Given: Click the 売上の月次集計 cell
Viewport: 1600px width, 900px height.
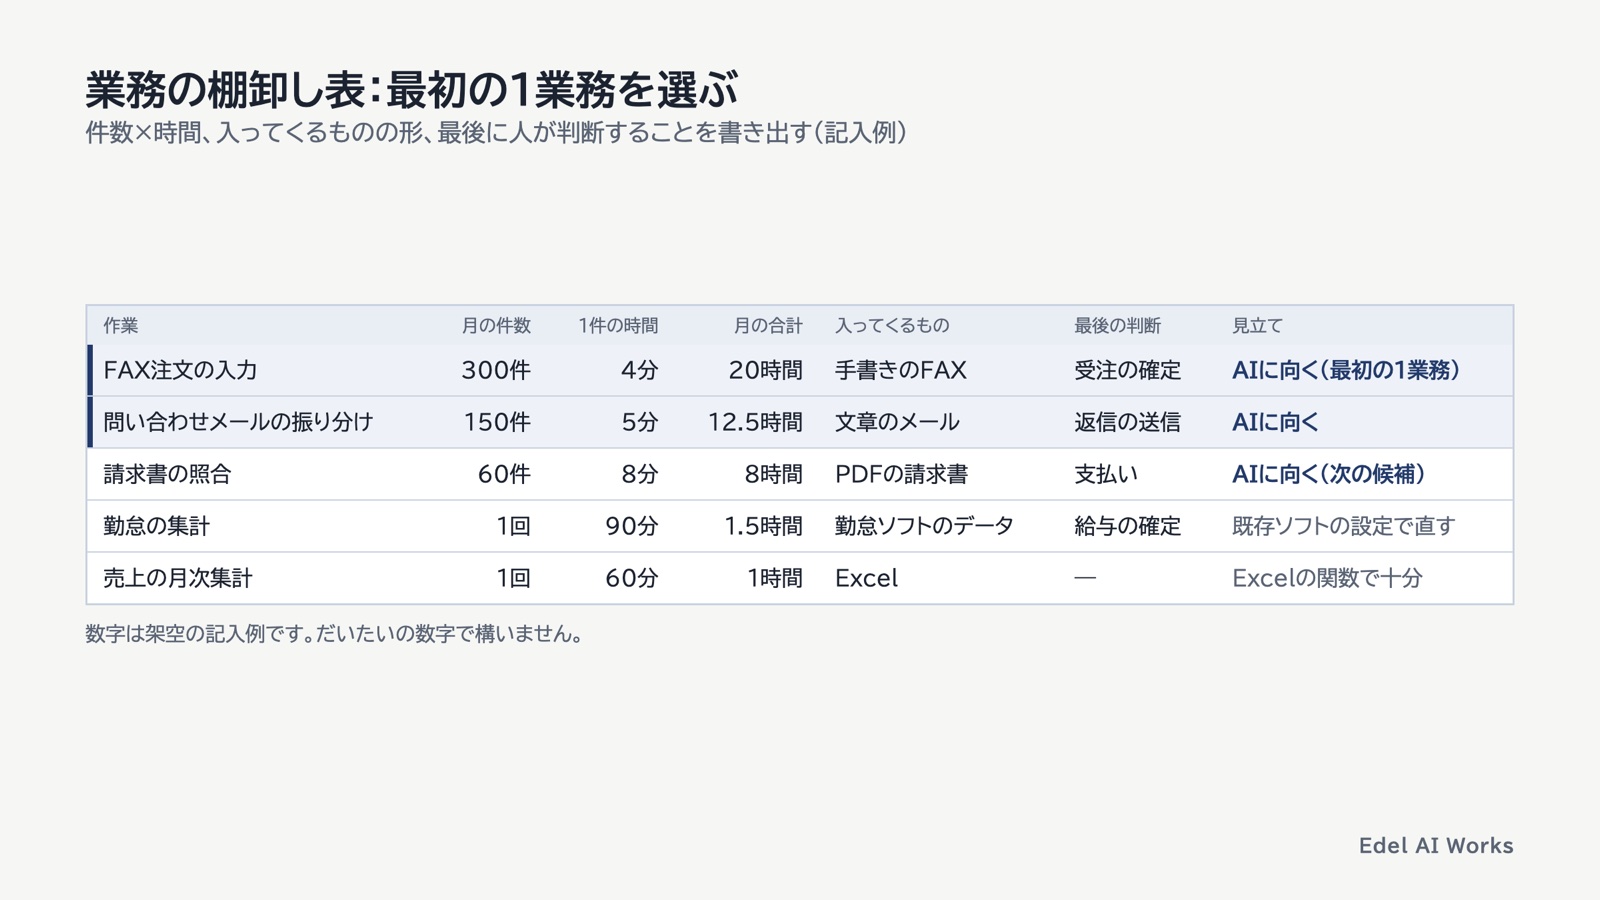Looking at the screenshot, I should click(x=178, y=578).
